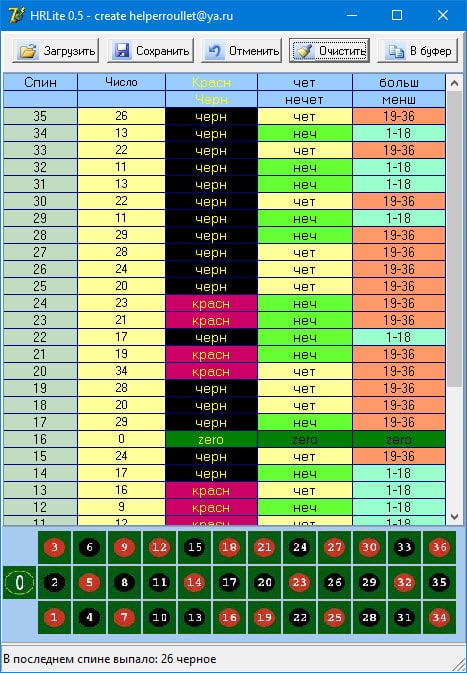Select black number 17 on the board
This screenshot has width=467, height=673.
pos(230,582)
